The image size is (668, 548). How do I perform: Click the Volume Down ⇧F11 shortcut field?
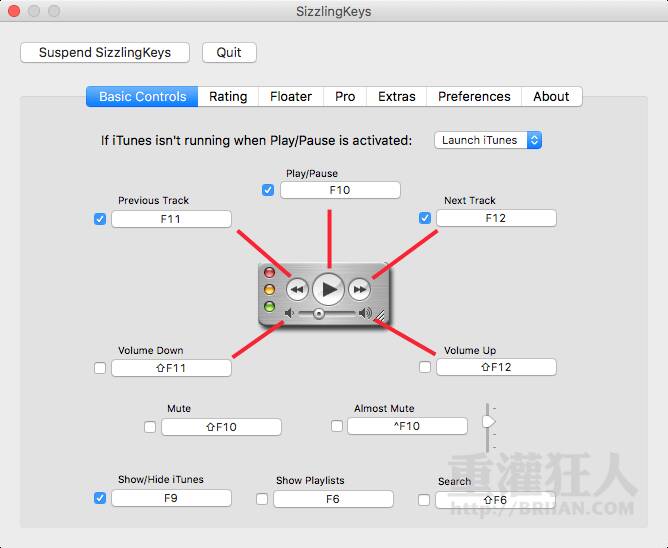[171, 368]
